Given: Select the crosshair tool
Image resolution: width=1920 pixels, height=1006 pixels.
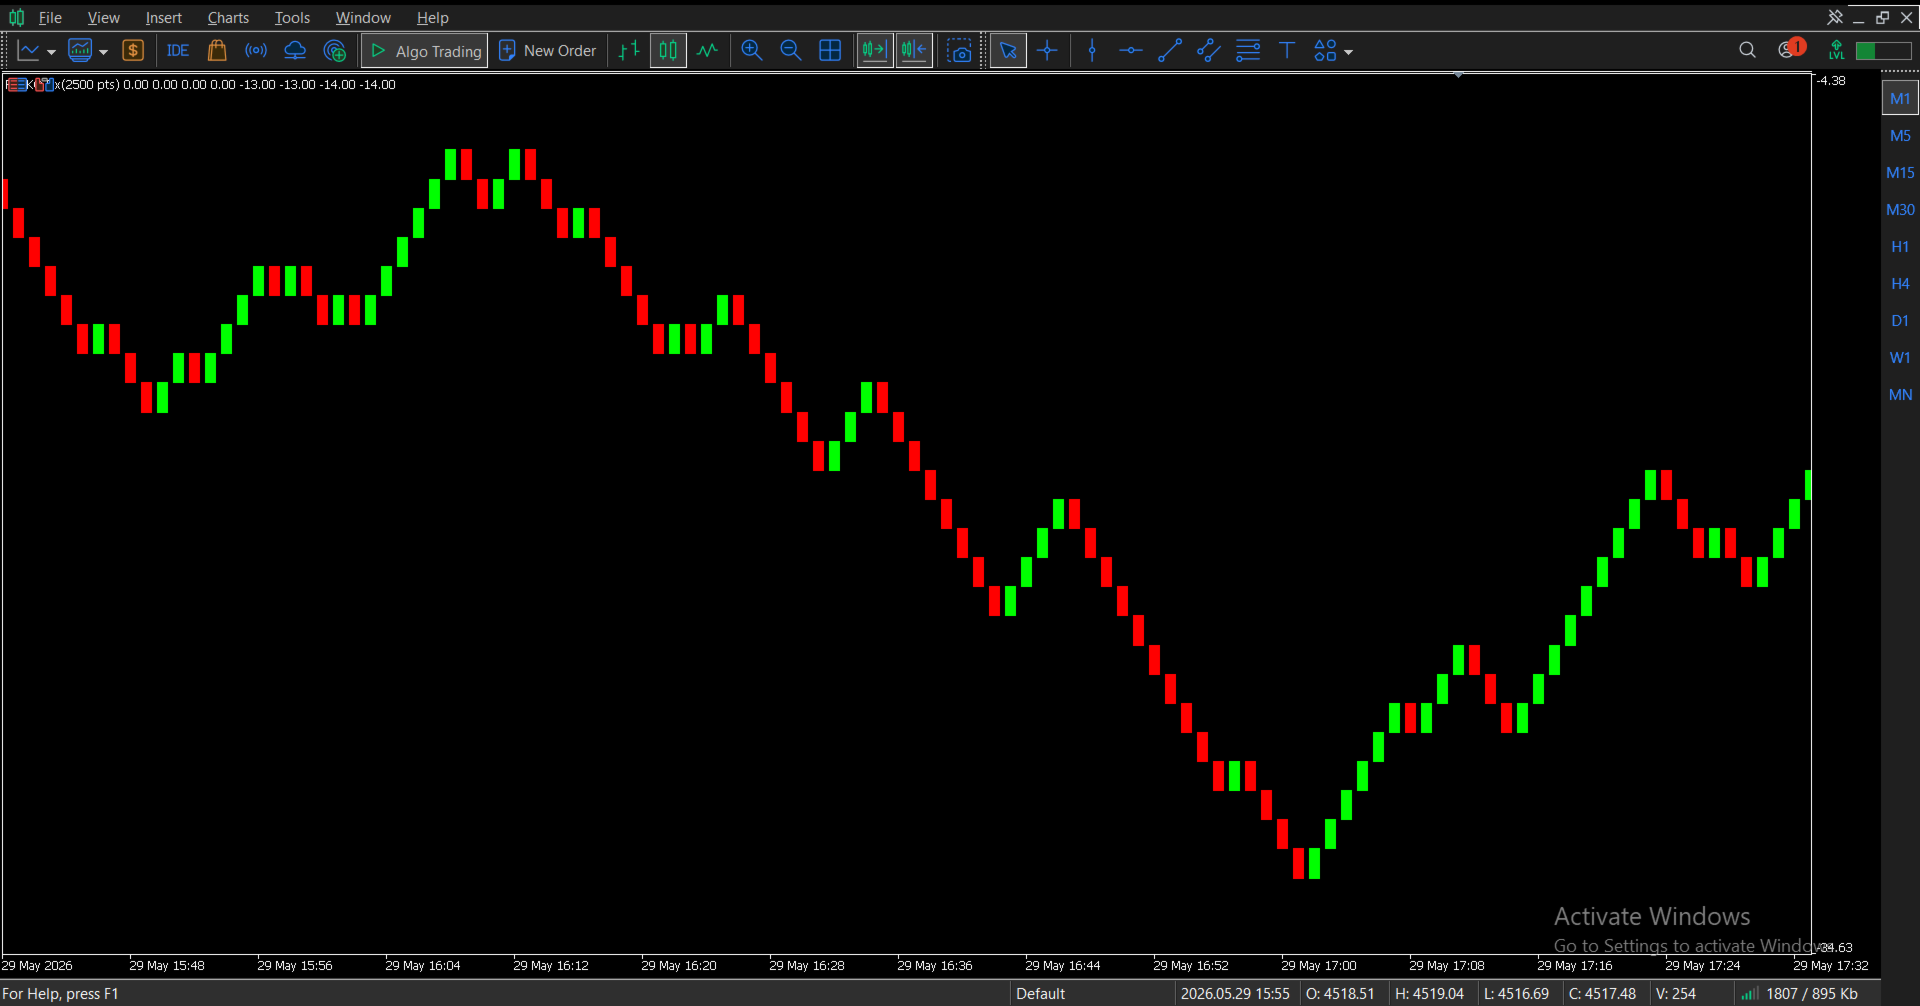Looking at the screenshot, I should [1047, 51].
